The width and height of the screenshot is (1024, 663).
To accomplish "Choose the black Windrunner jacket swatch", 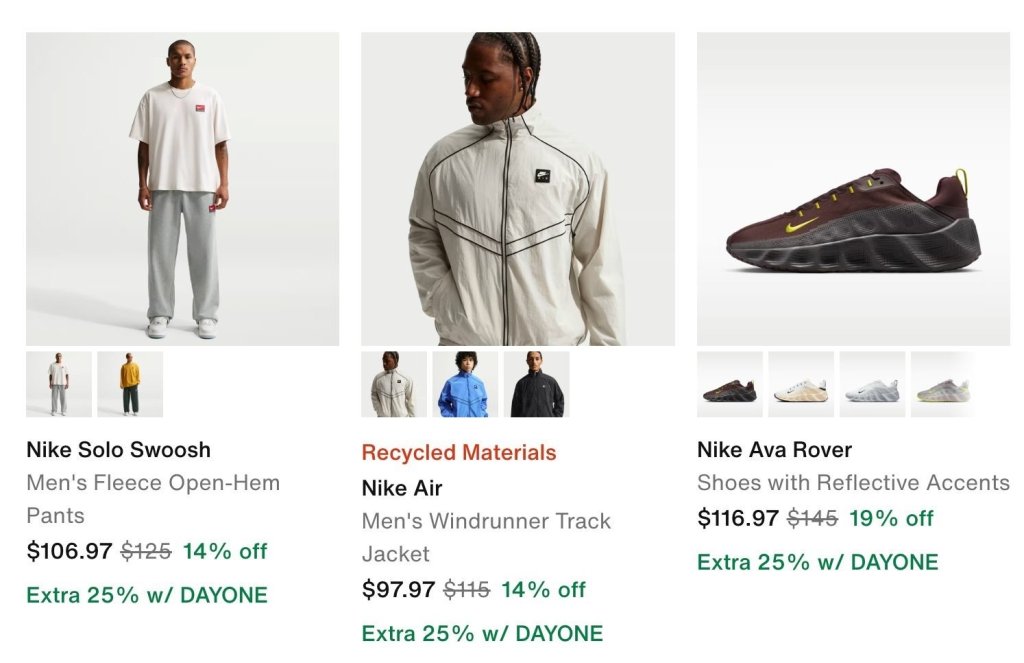I will pos(536,384).
